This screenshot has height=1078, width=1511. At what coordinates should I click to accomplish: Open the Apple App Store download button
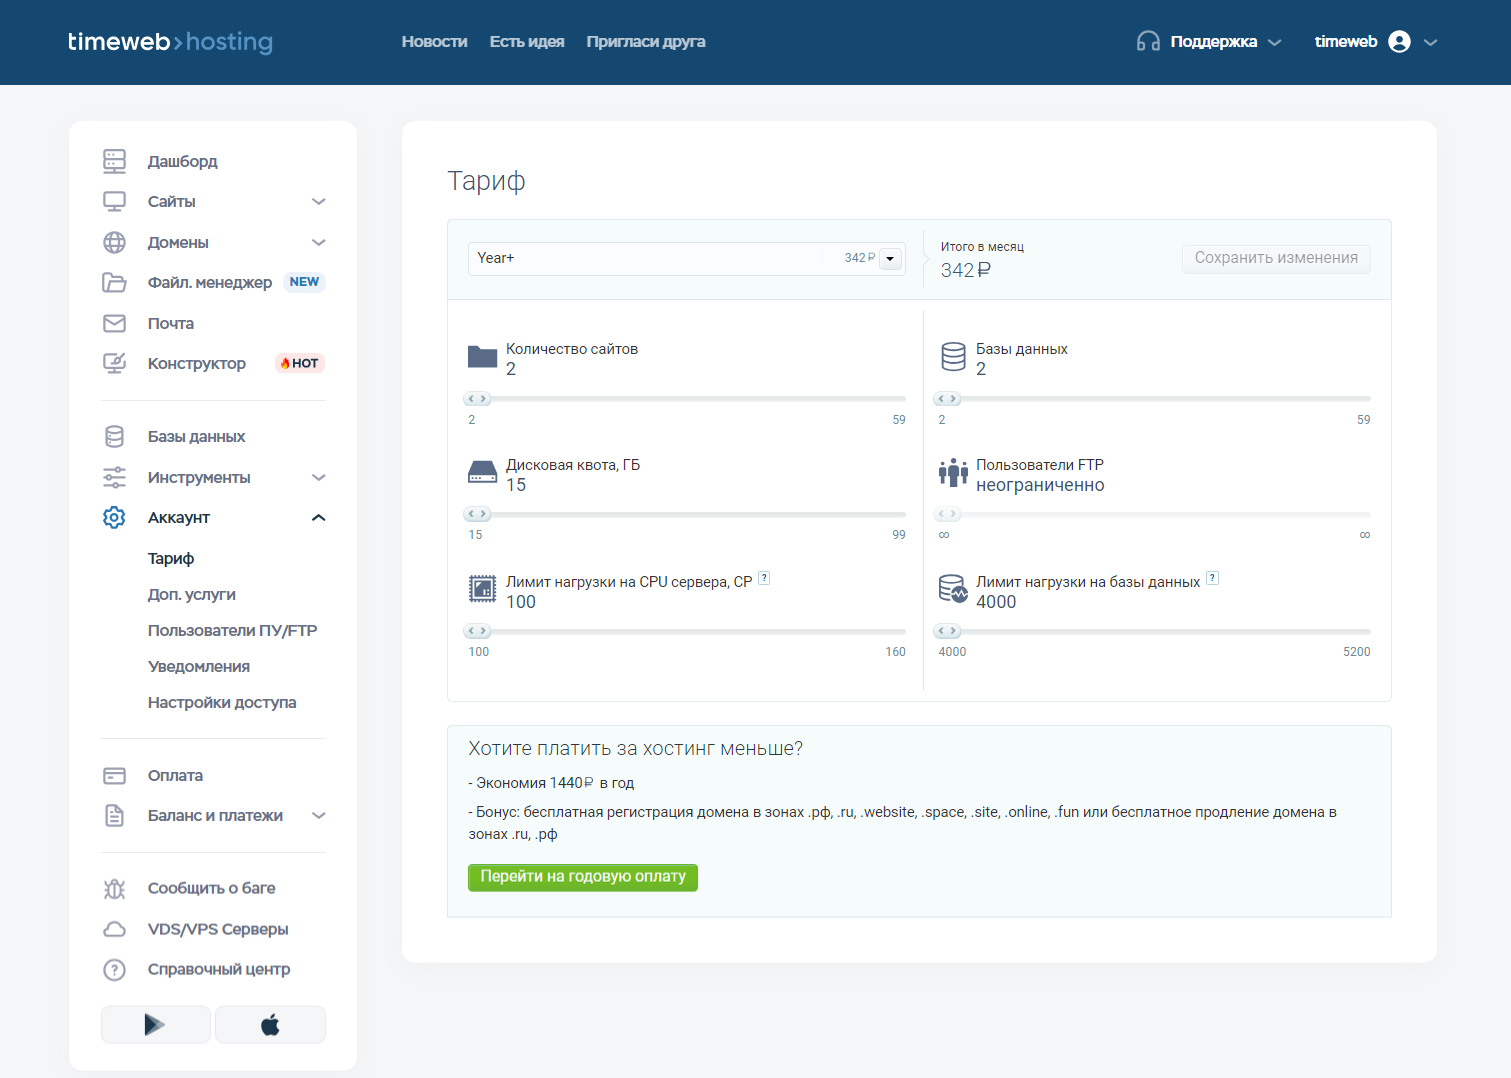pos(270,1024)
